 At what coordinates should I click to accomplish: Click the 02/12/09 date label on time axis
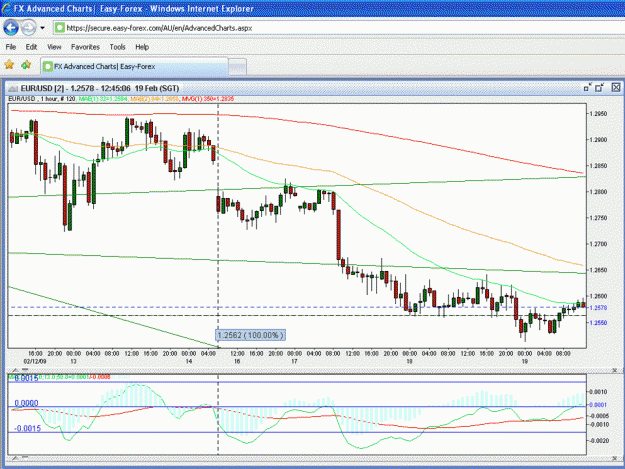click(35, 361)
